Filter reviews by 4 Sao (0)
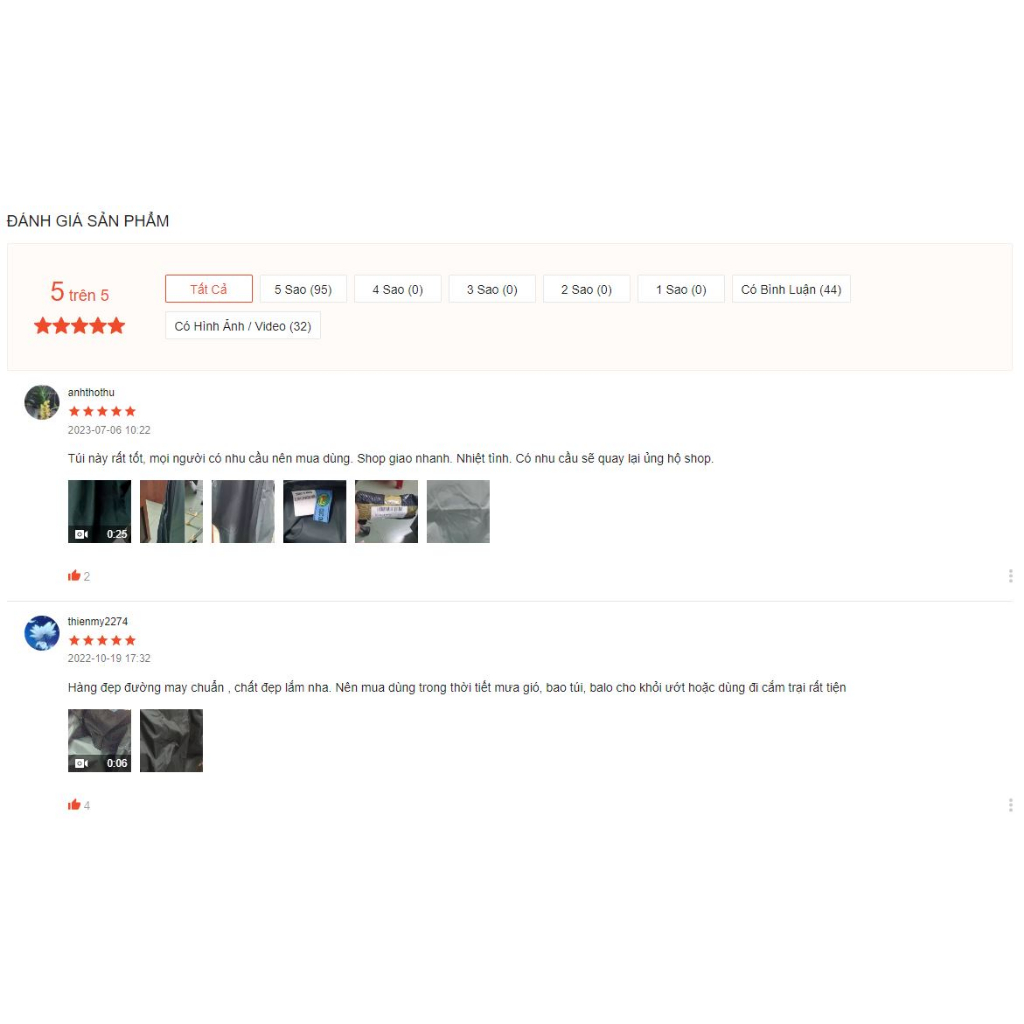 [398, 289]
